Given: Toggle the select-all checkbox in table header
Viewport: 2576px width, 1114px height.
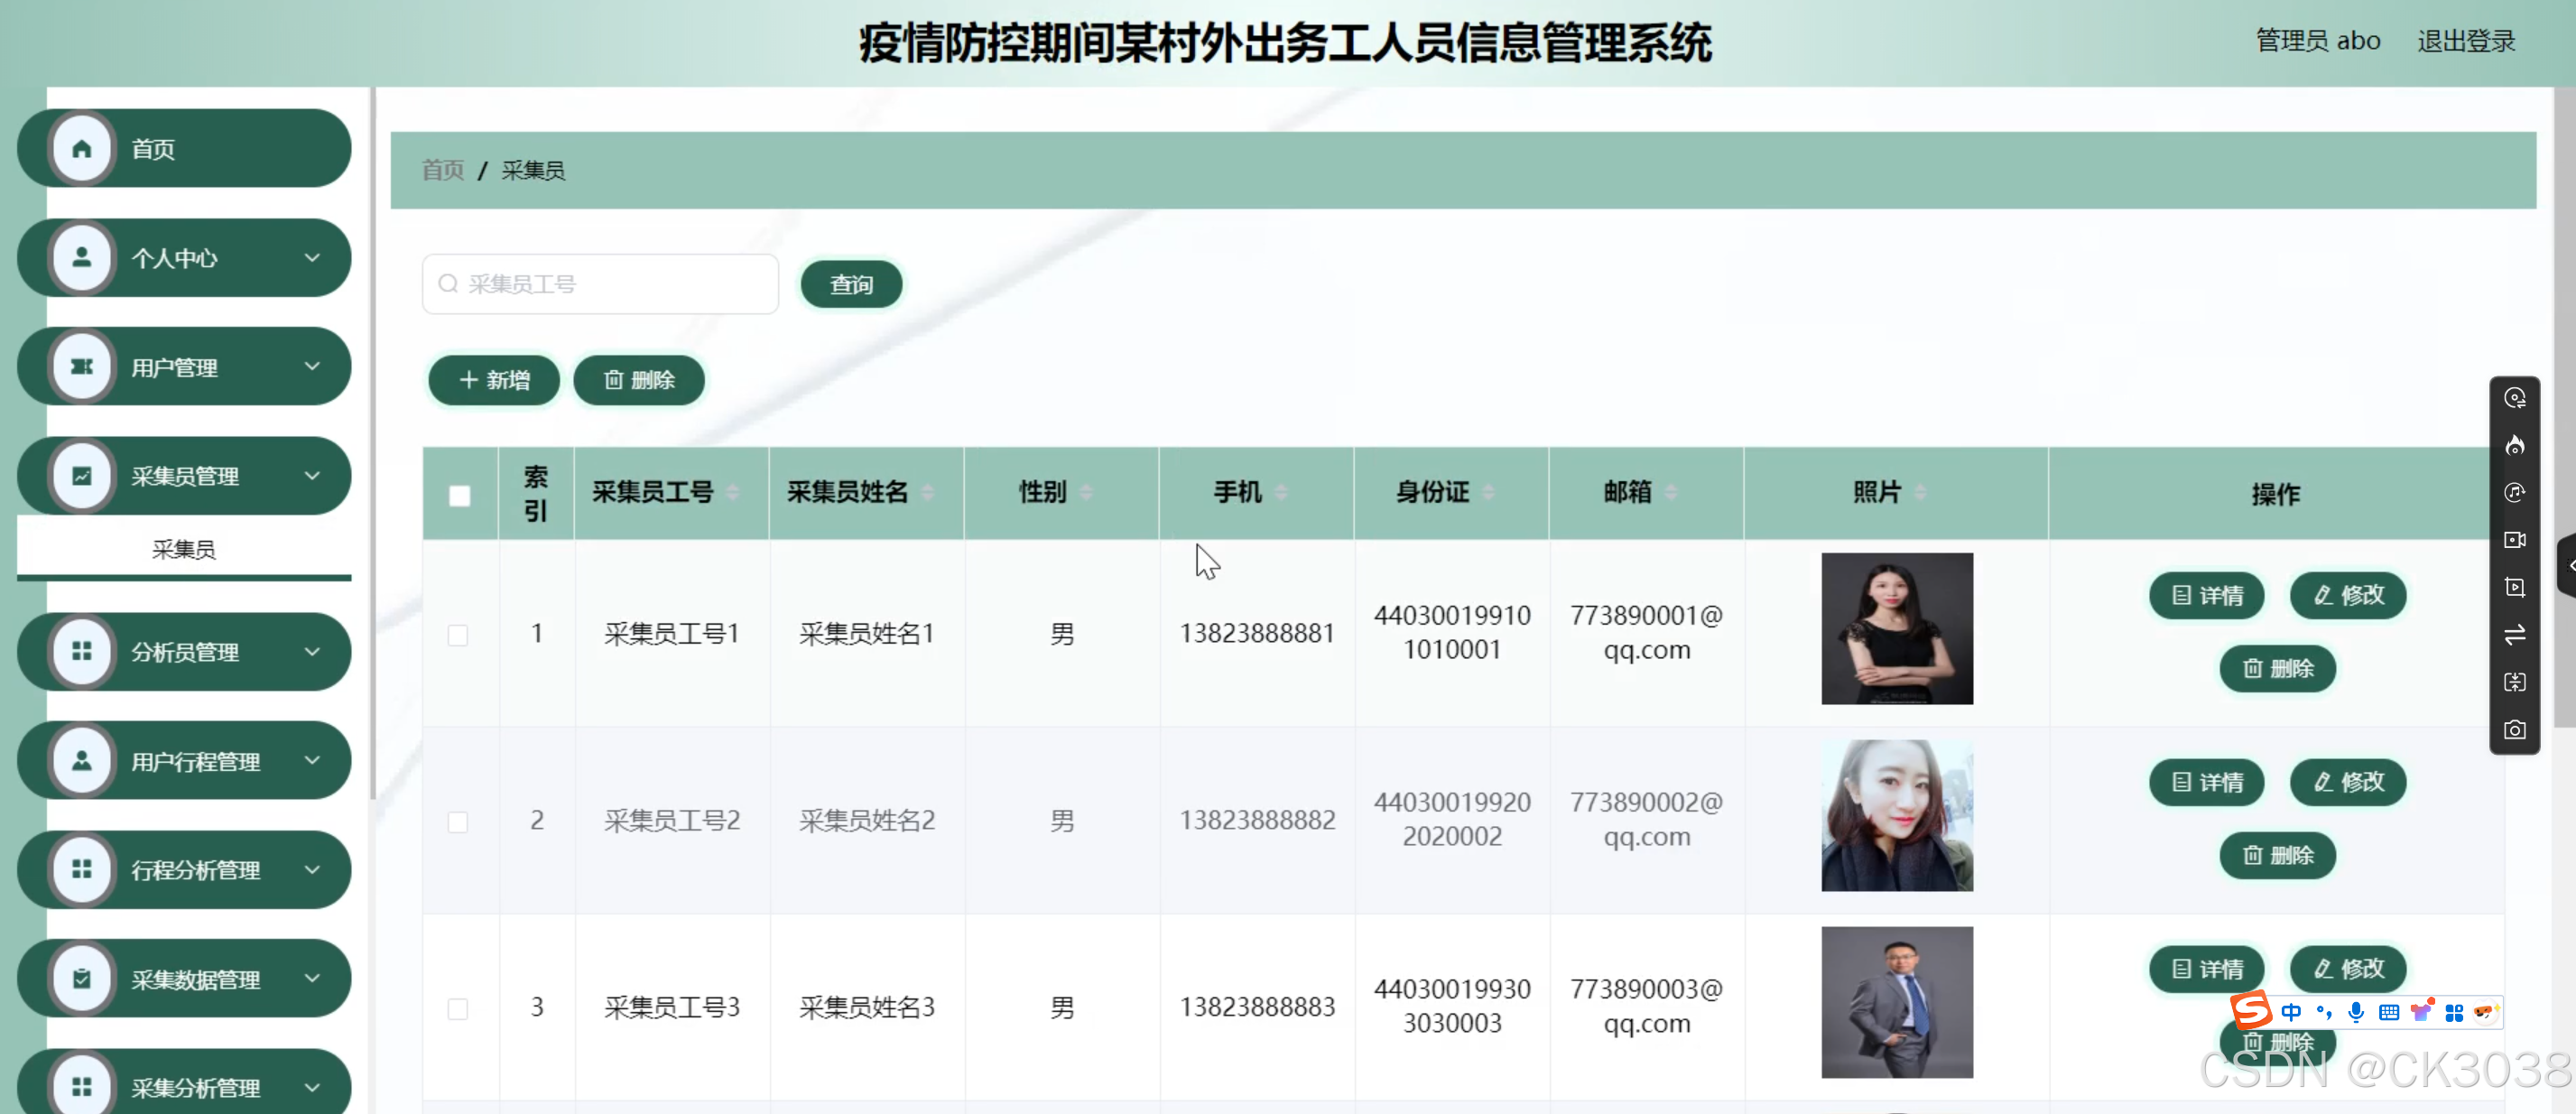Looking at the screenshot, I should point(459,495).
